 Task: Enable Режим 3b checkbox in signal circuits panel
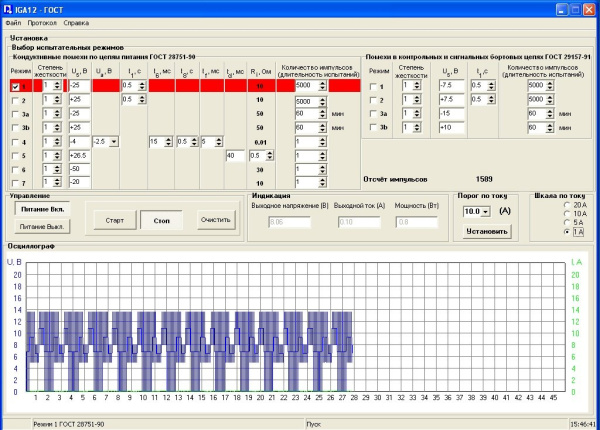[373, 128]
